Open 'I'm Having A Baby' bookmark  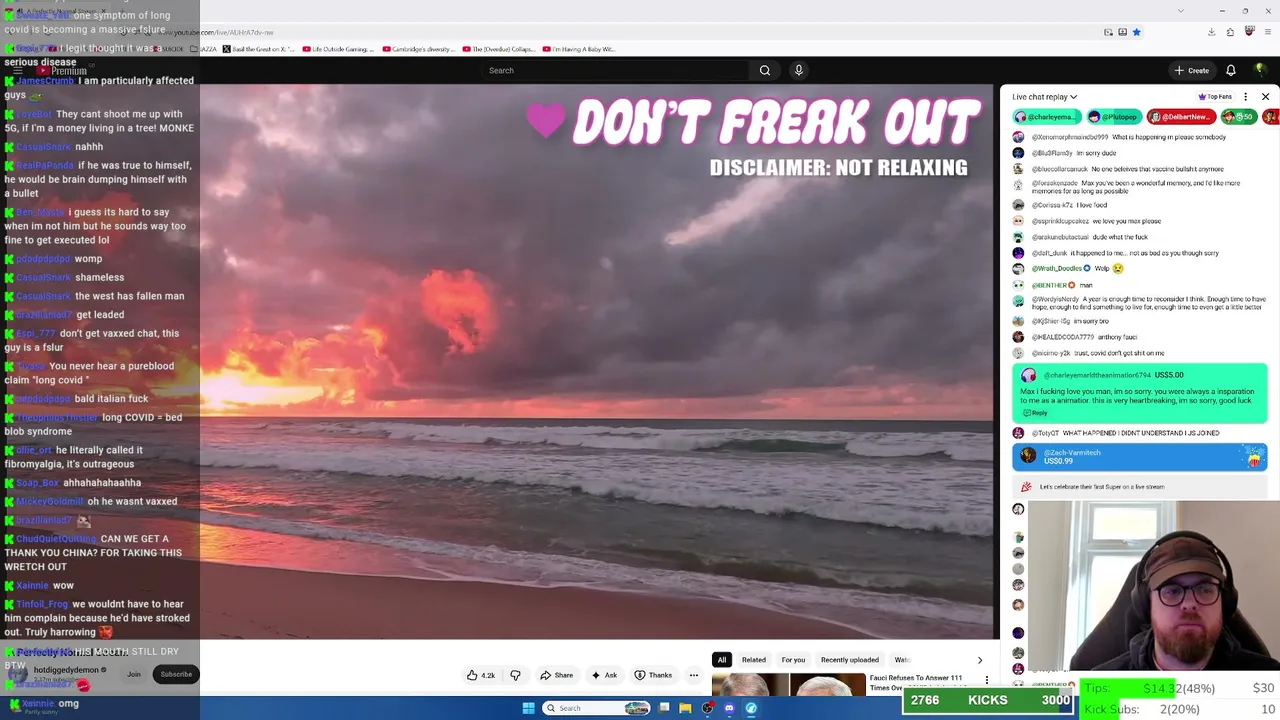coord(579,49)
